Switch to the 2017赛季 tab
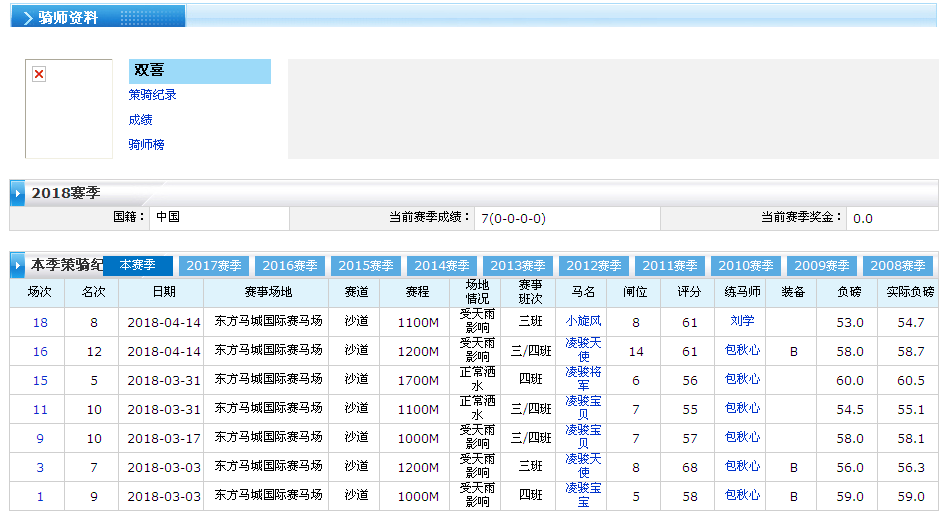This screenshot has height=523, width=948. tap(214, 266)
